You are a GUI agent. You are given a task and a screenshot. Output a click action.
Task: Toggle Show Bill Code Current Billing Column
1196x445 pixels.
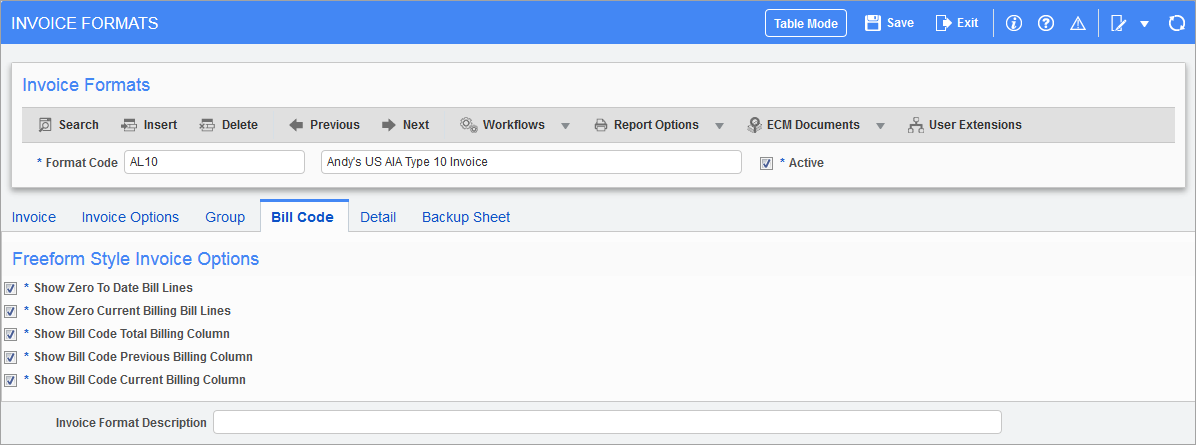pyautogui.click(x=10, y=380)
